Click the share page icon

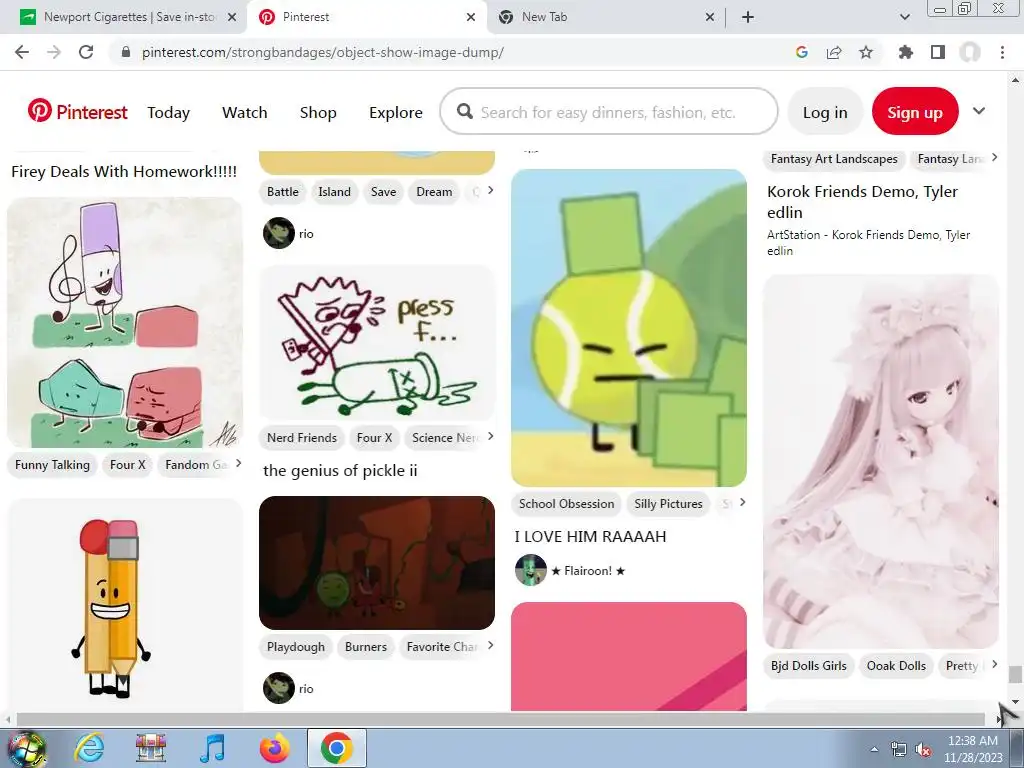[834, 52]
